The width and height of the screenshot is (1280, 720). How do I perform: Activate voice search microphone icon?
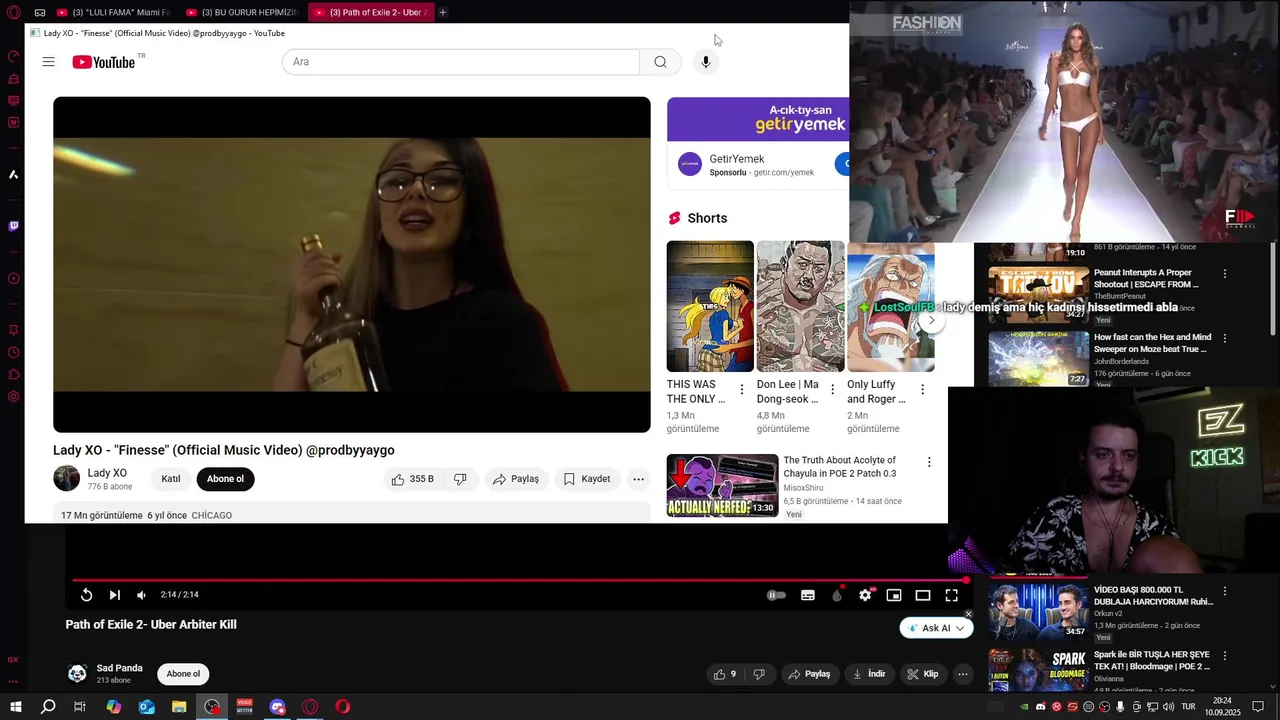click(706, 62)
